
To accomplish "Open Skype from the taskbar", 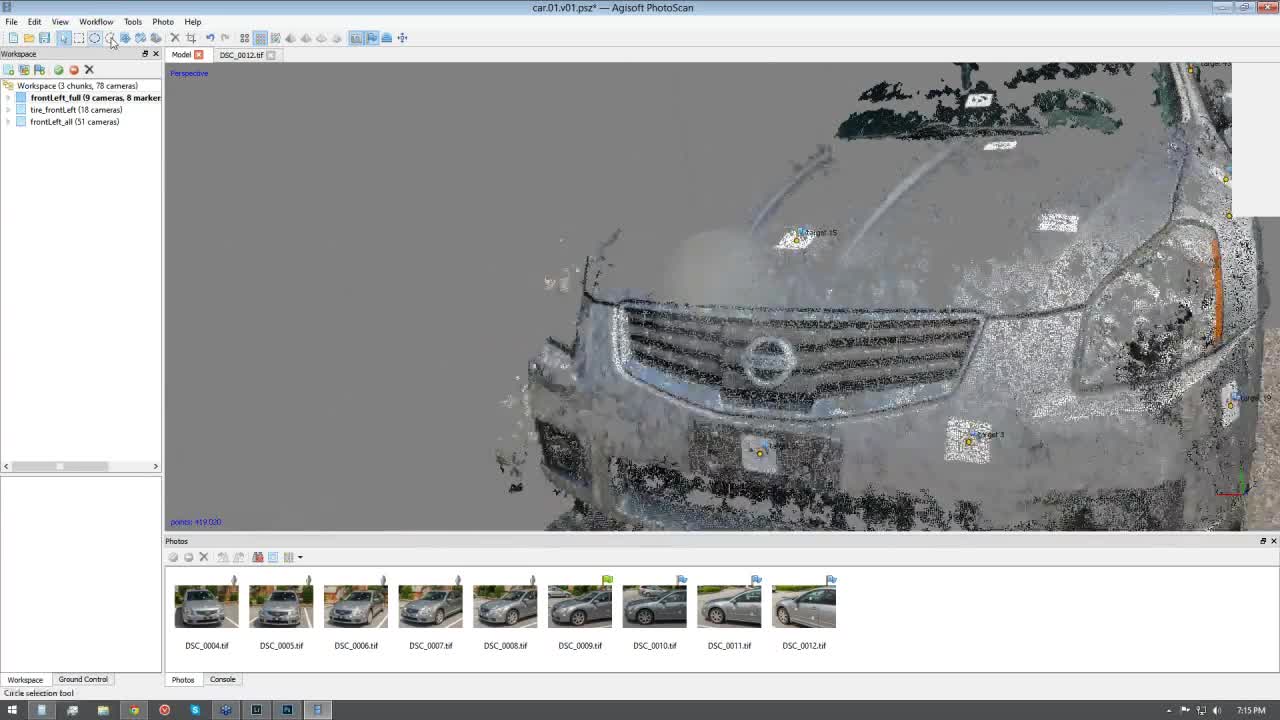I will click(x=195, y=710).
